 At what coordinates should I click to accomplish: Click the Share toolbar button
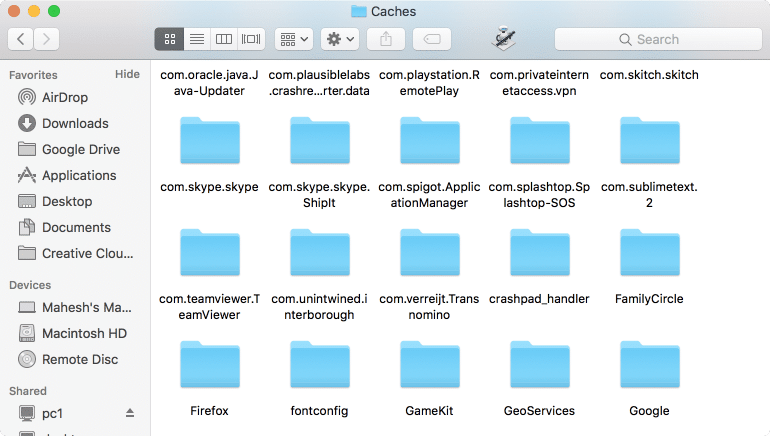386,39
